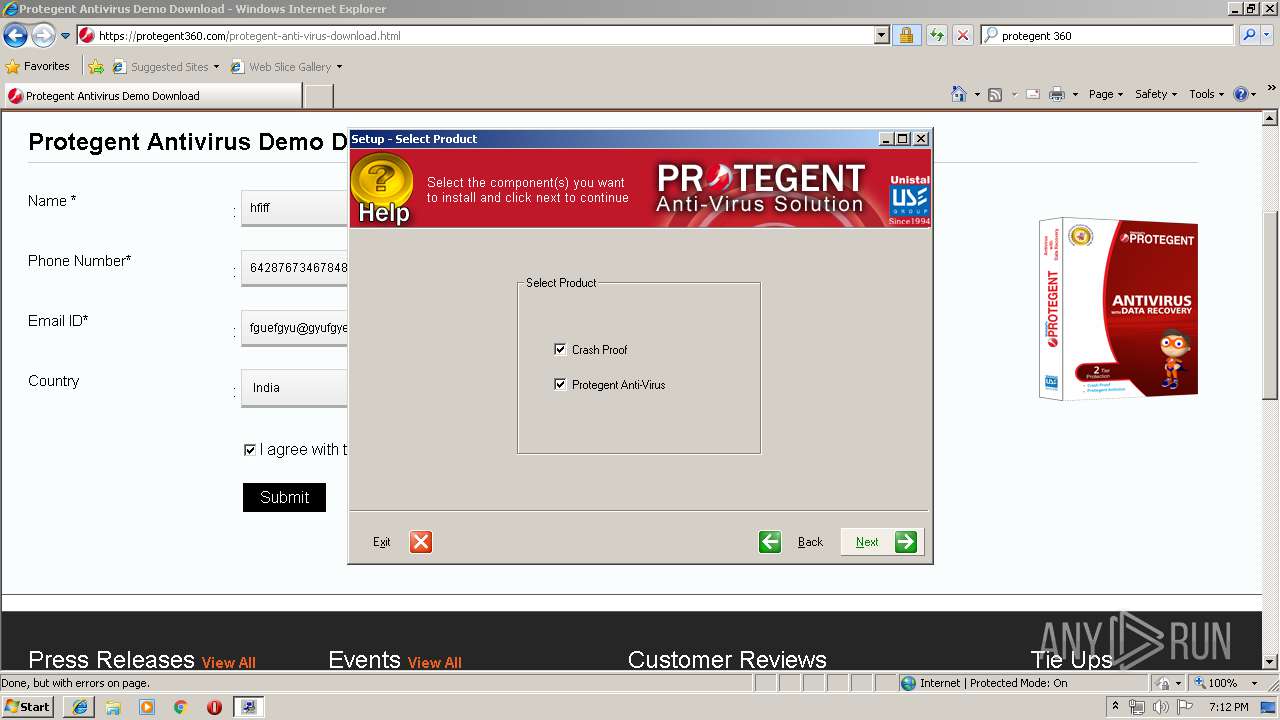Click the Phone Number input field
1280x720 pixels.
click(x=294, y=267)
